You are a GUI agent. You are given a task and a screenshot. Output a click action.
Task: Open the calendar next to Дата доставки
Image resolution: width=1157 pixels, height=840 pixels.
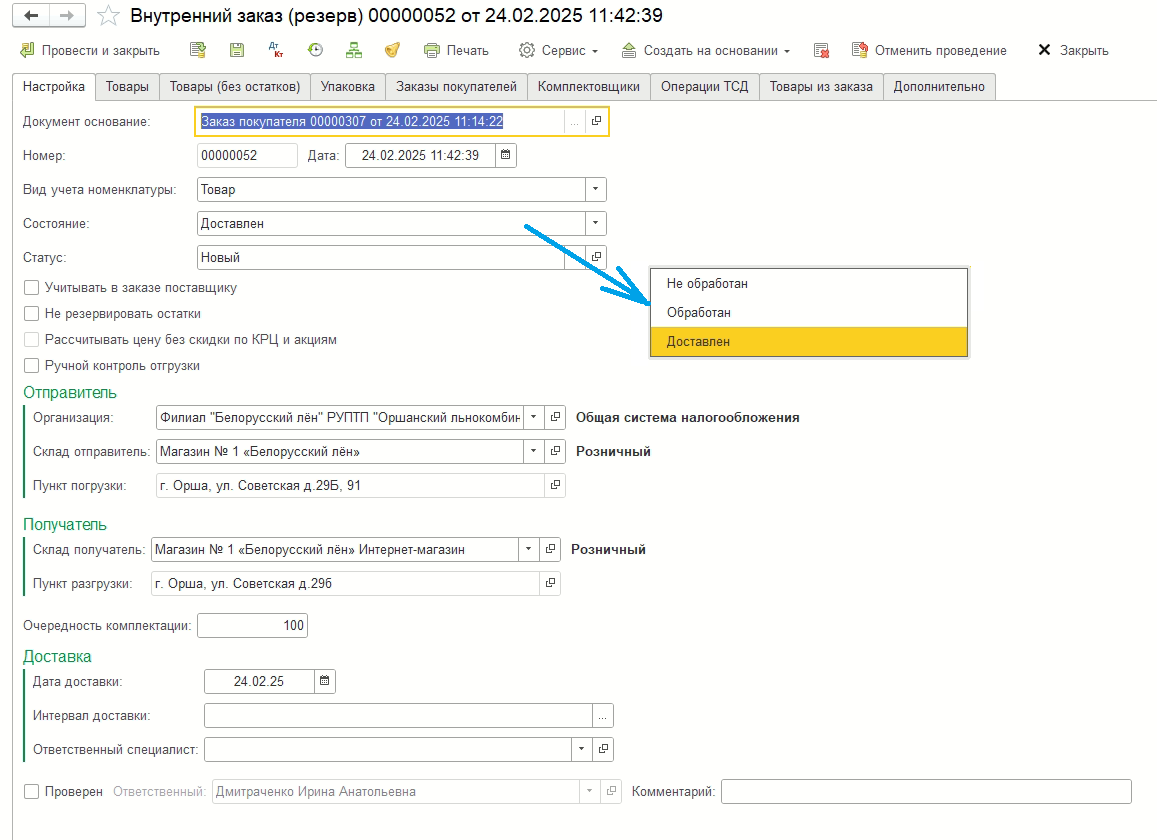click(324, 681)
